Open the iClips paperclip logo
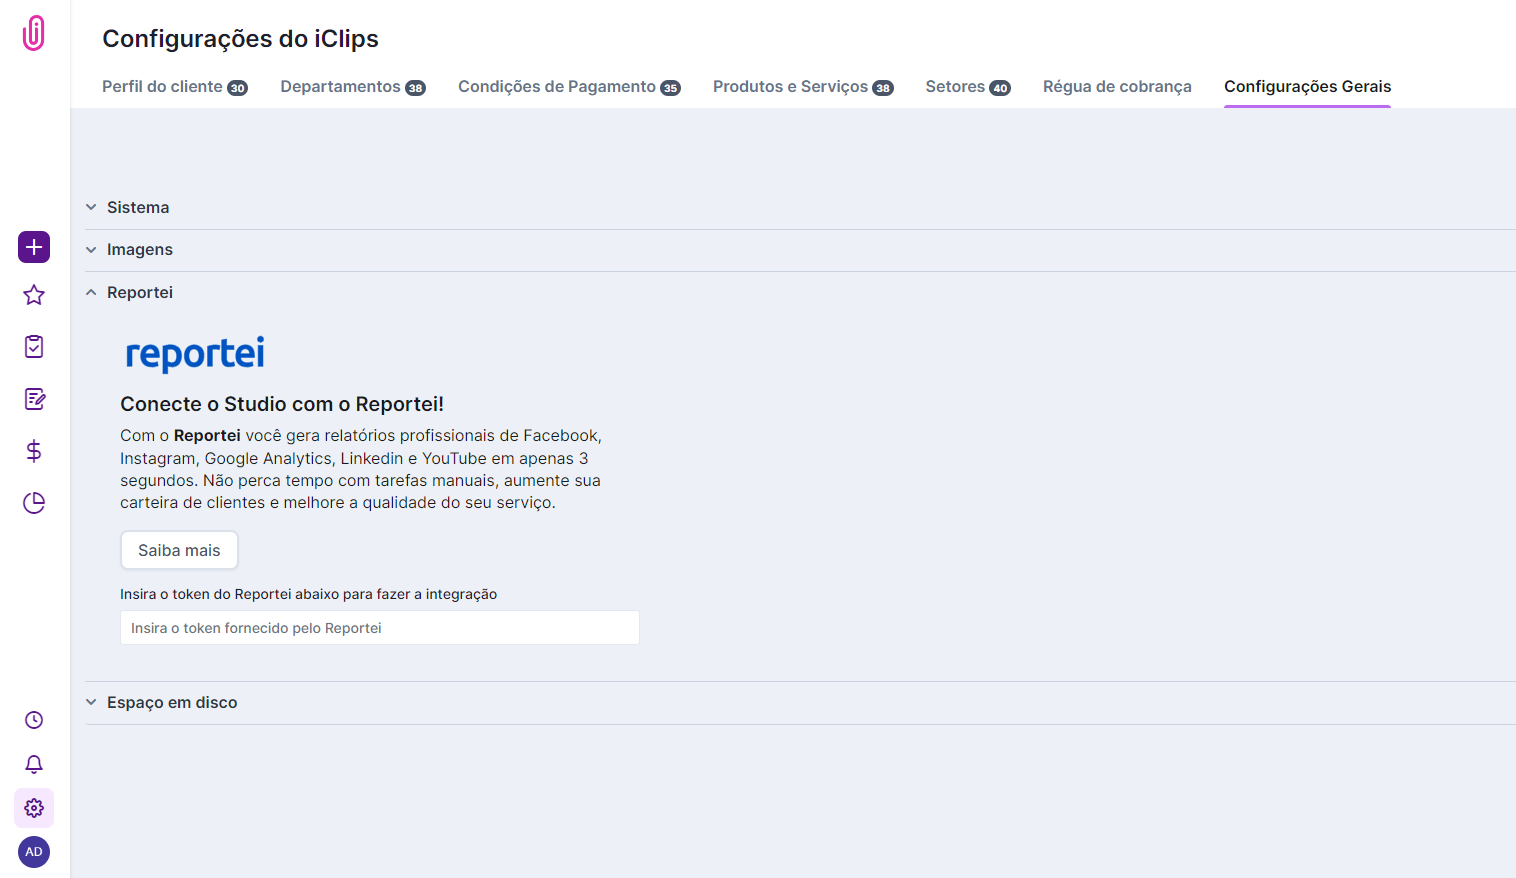This screenshot has height=878, width=1516. coord(33,32)
